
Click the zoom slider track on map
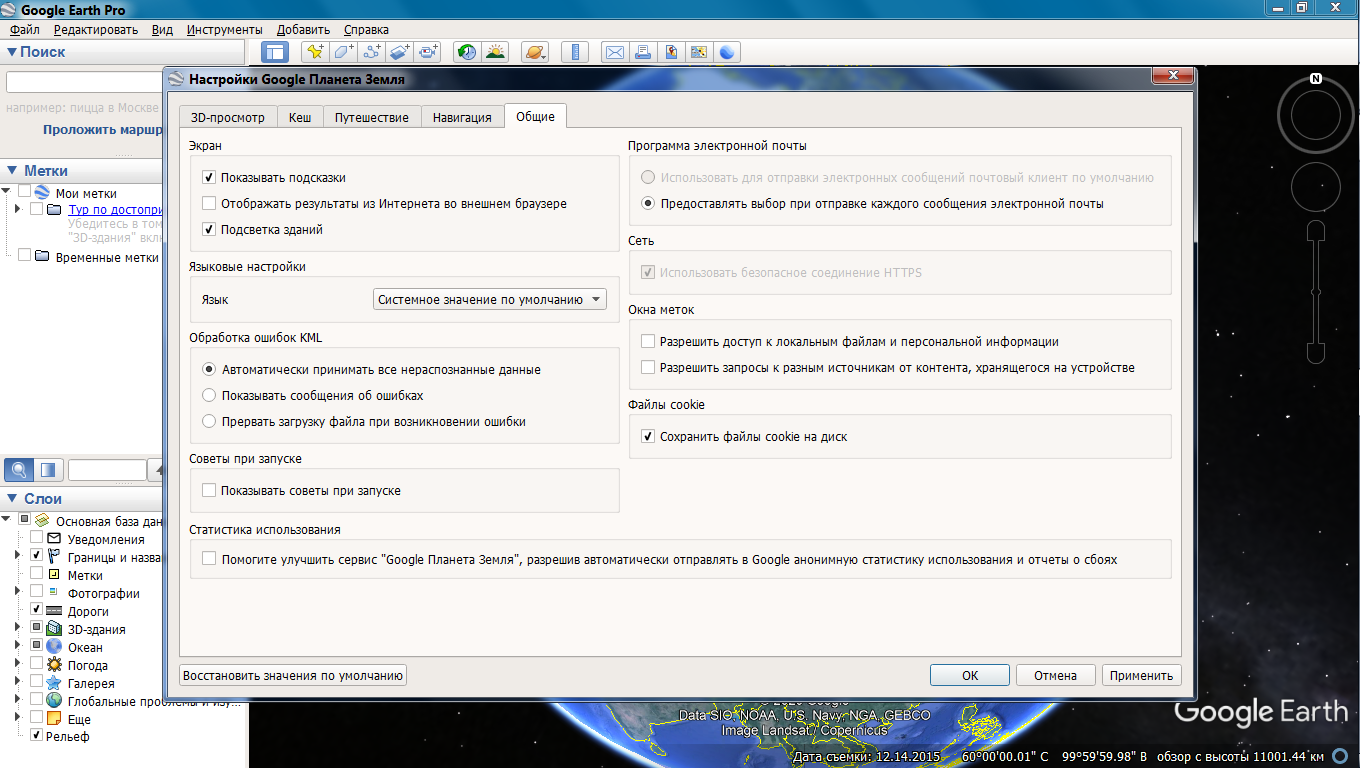pos(1316,293)
